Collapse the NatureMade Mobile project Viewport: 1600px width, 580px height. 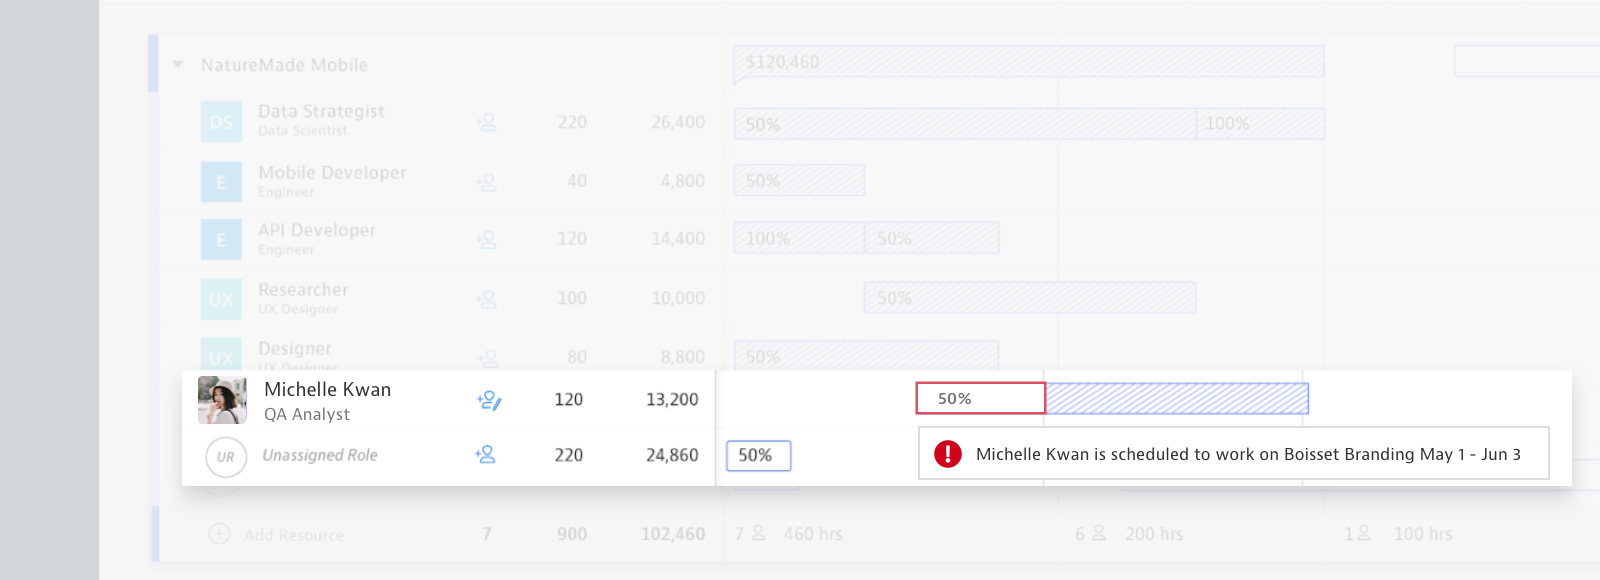coord(178,65)
